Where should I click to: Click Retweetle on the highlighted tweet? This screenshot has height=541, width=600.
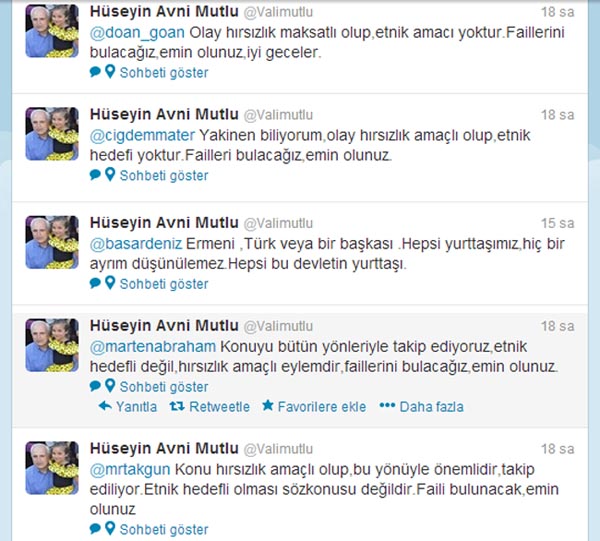(219, 406)
